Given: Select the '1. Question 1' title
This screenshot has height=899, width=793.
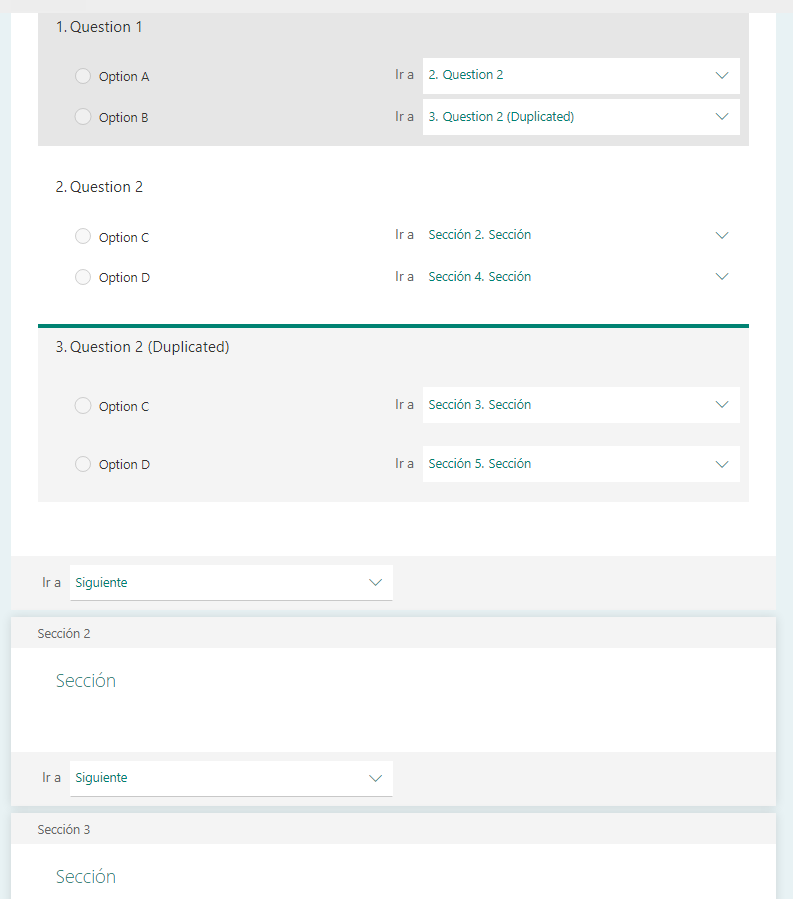Looking at the screenshot, I should (x=99, y=27).
